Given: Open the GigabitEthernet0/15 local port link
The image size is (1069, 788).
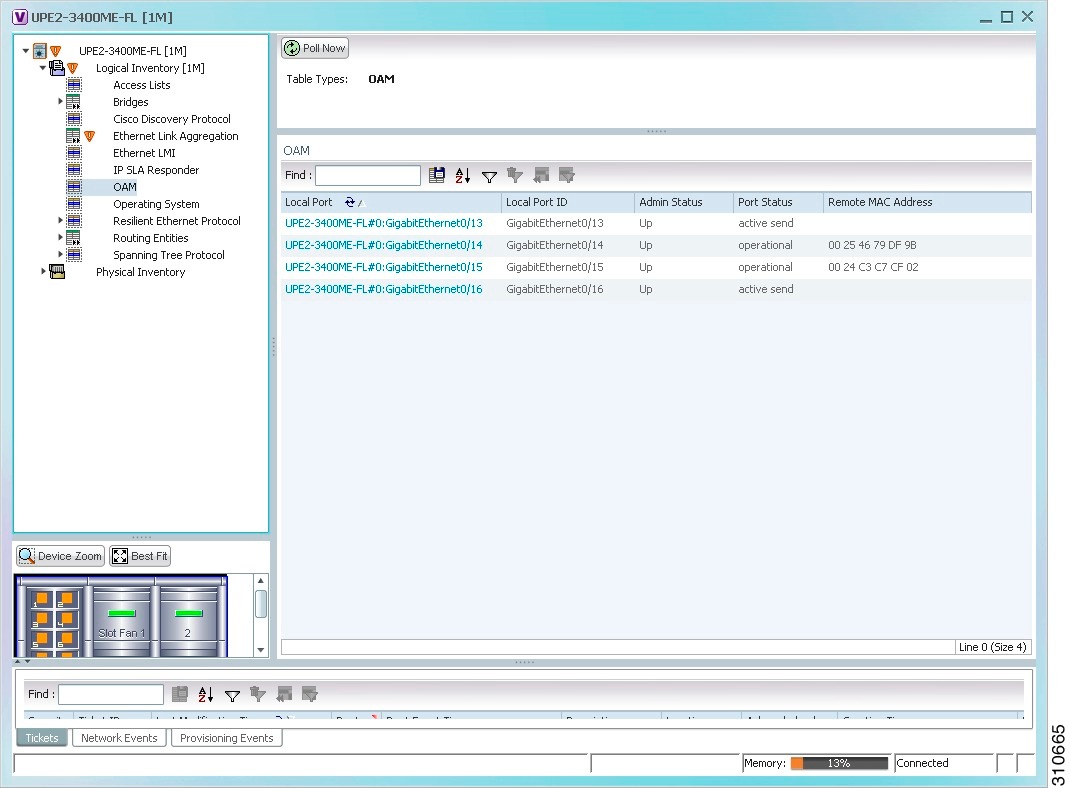Looking at the screenshot, I should point(384,267).
